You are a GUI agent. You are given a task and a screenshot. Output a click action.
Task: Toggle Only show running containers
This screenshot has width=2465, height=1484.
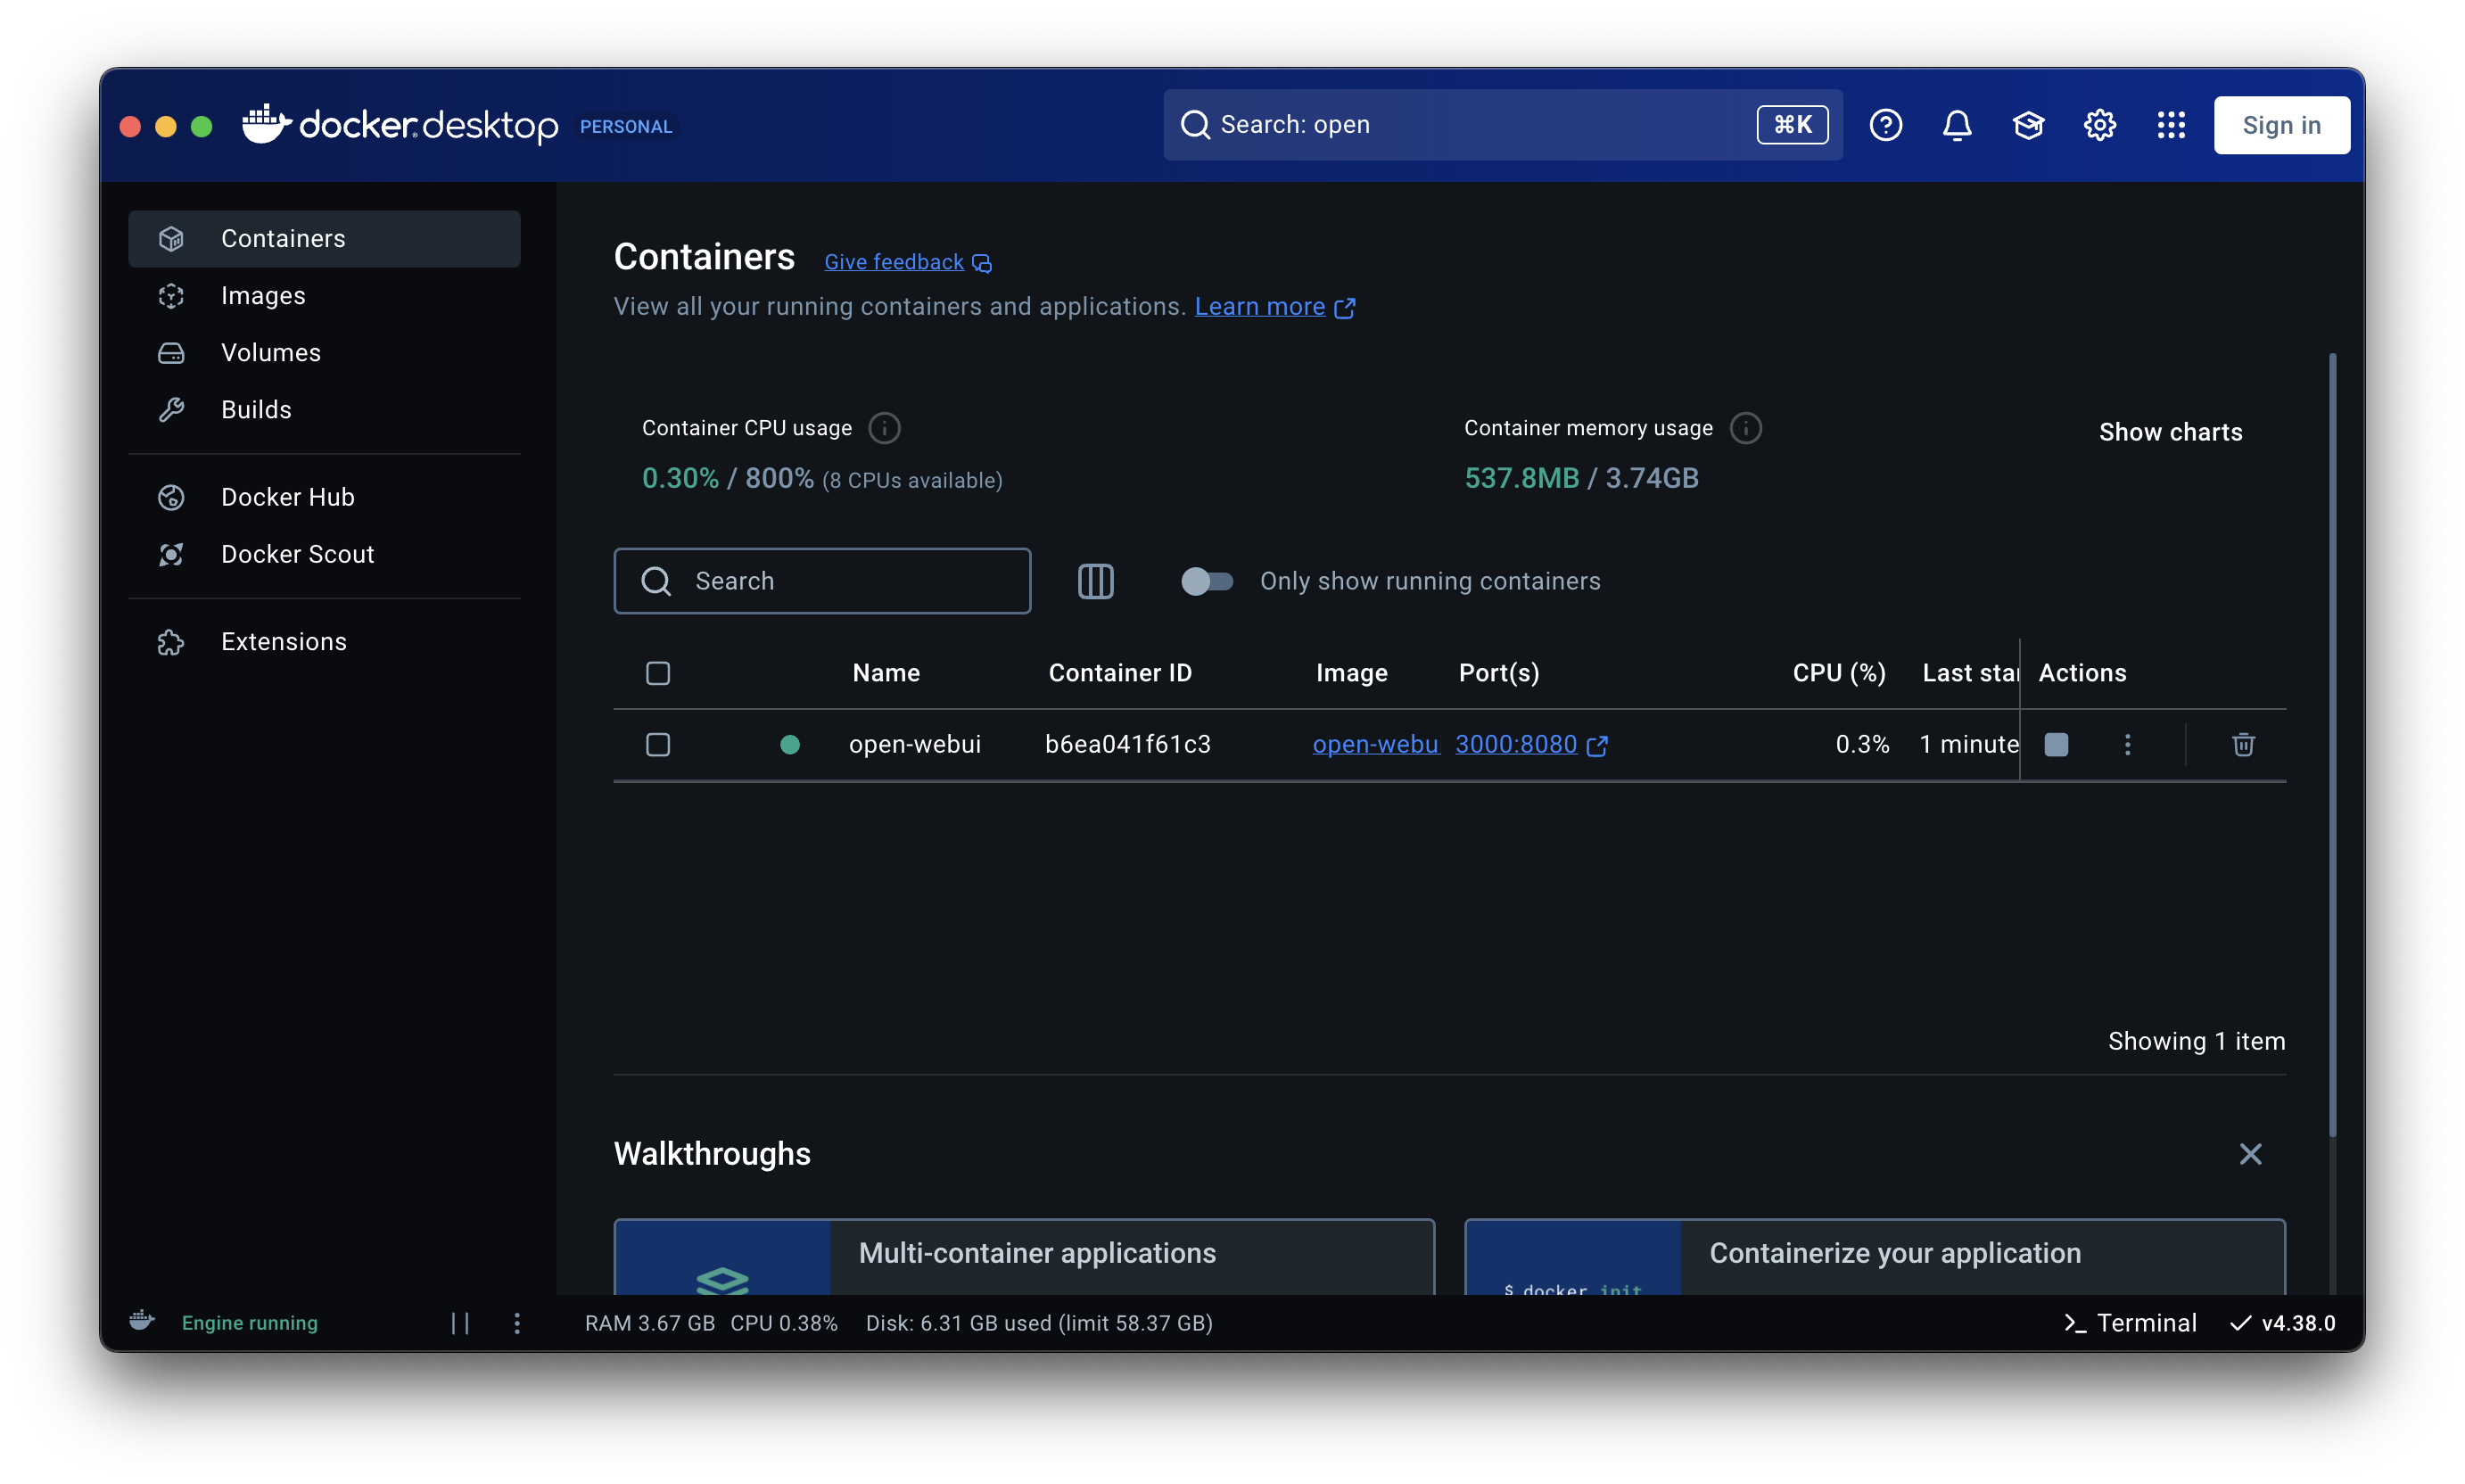tap(1206, 581)
